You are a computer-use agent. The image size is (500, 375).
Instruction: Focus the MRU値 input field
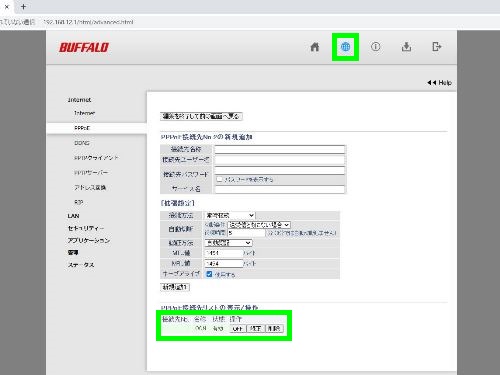[x=224, y=264]
